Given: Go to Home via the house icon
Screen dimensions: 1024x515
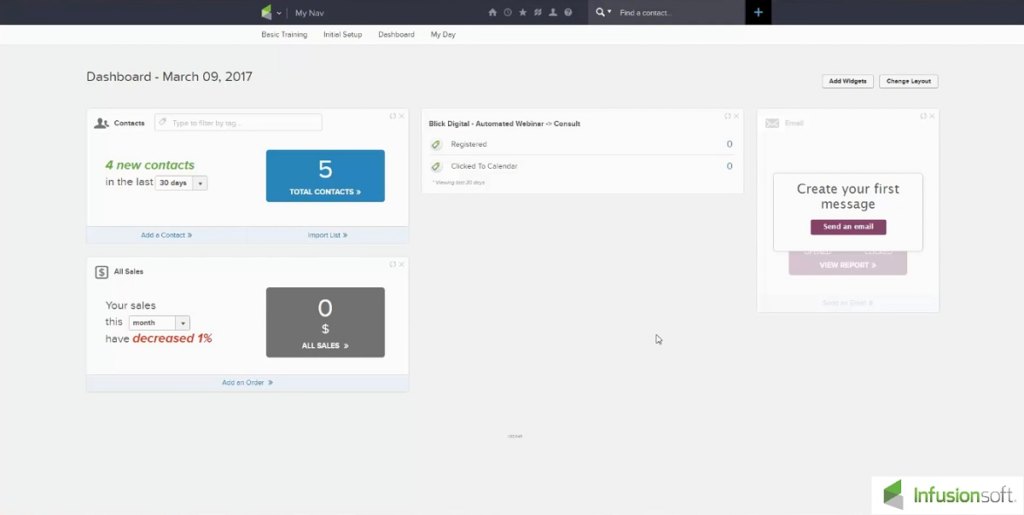Looking at the screenshot, I should [x=492, y=12].
